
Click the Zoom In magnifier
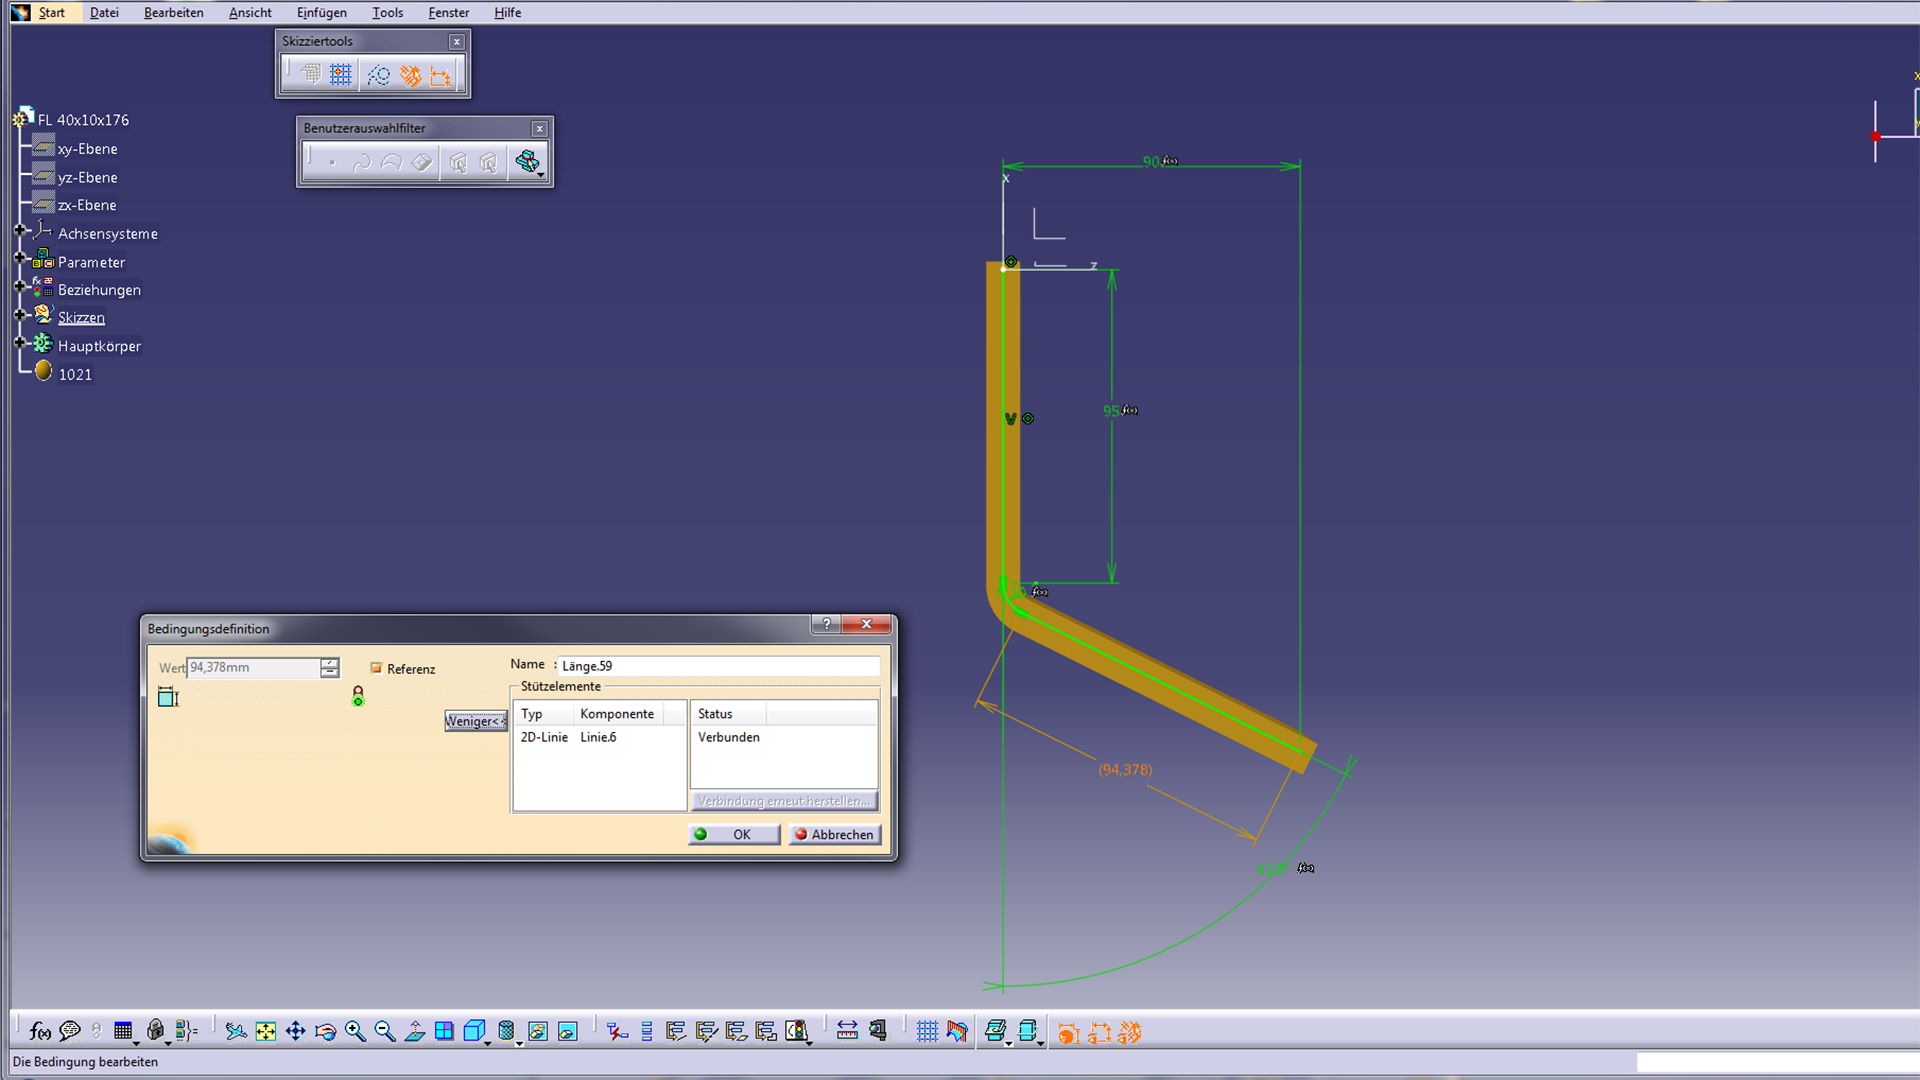[x=355, y=1031]
